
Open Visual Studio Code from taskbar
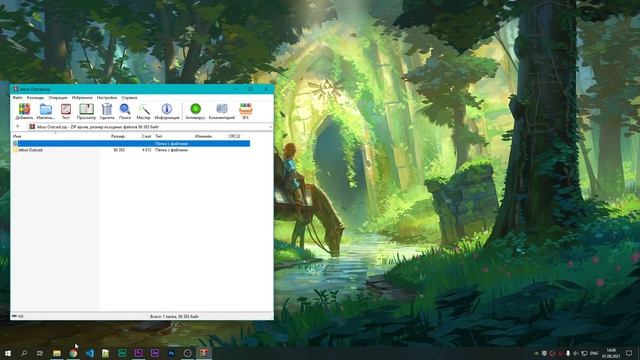click(x=90, y=353)
